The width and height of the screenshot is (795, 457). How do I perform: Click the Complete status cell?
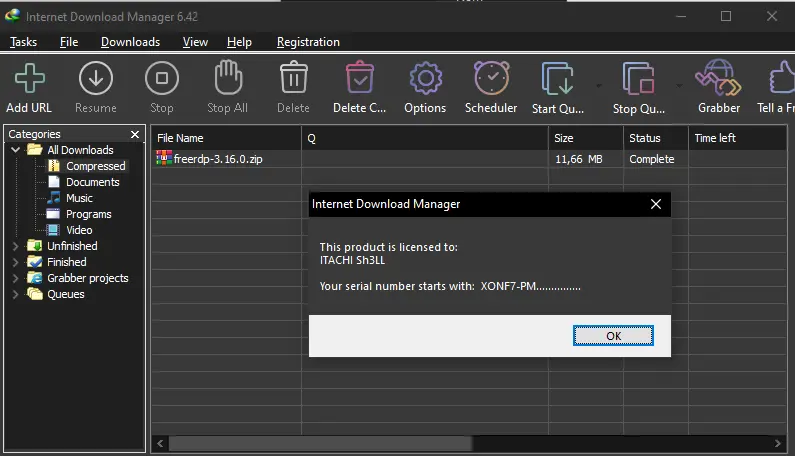(x=652, y=159)
